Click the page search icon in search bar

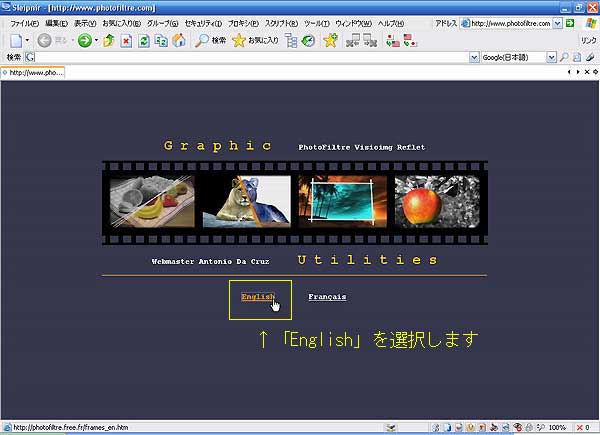pos(577,57)
